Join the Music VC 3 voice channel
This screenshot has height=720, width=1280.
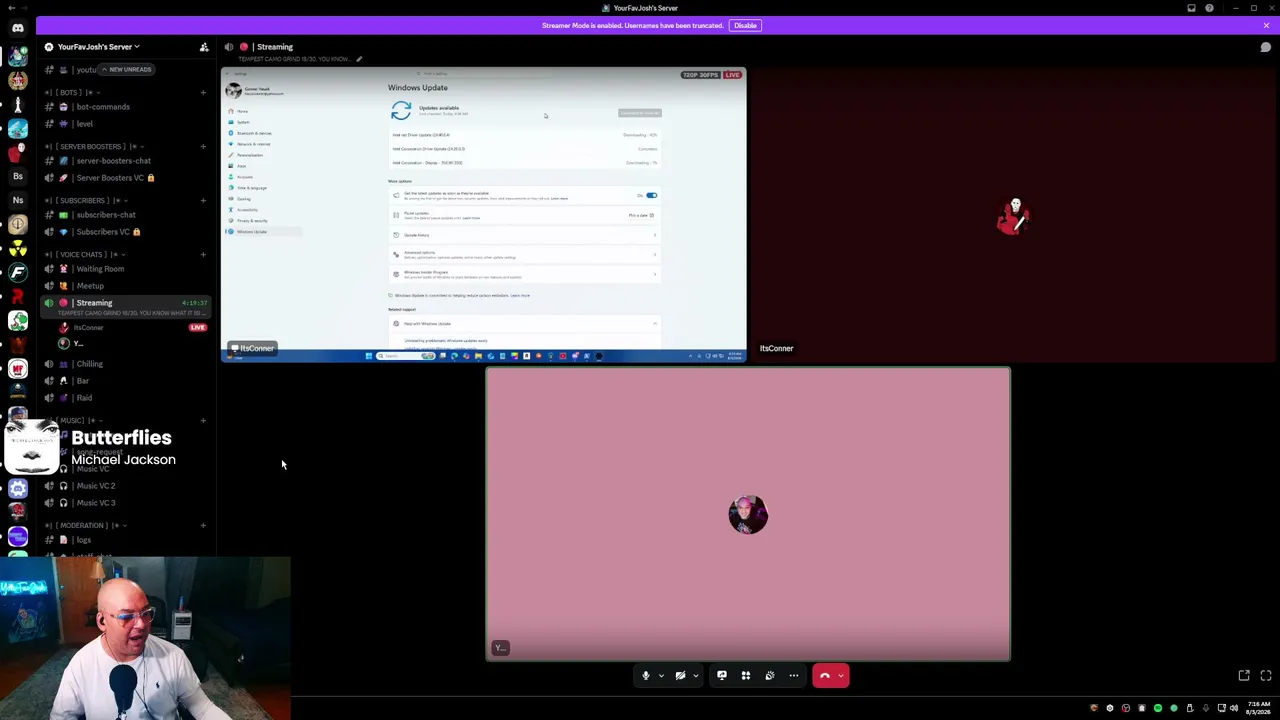[125, 503]
